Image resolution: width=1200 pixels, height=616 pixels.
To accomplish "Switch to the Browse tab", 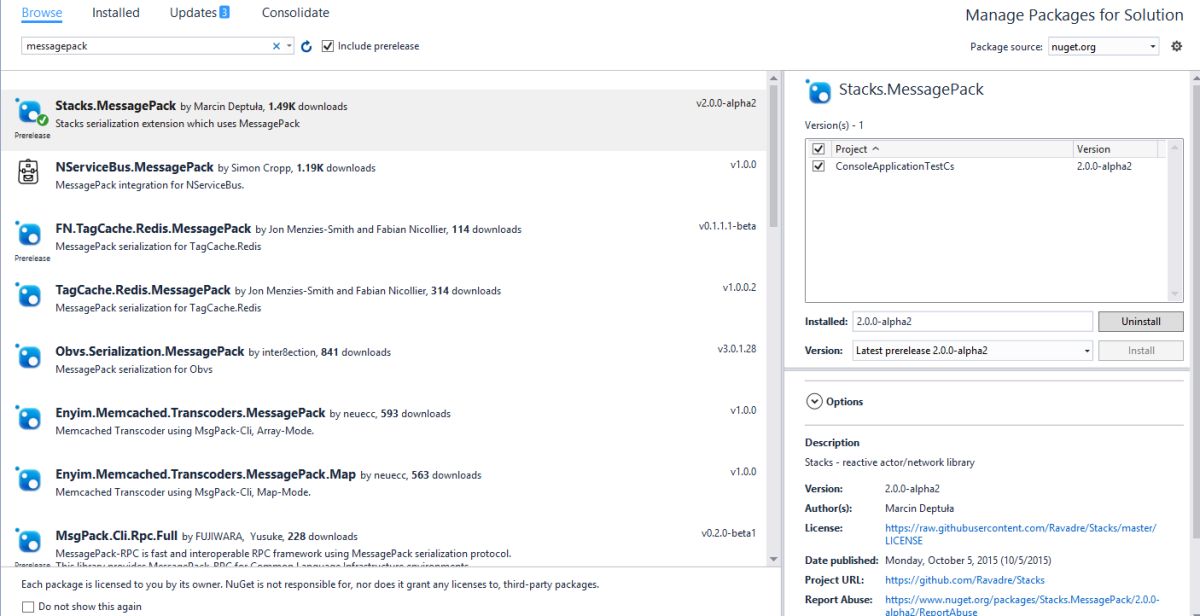I will [42, 13].
